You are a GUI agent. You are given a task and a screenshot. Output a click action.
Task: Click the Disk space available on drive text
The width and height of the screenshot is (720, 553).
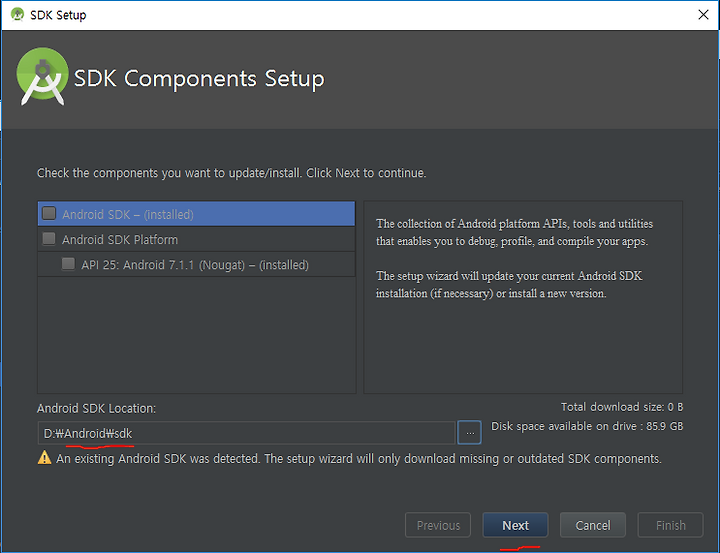[587, 426]
